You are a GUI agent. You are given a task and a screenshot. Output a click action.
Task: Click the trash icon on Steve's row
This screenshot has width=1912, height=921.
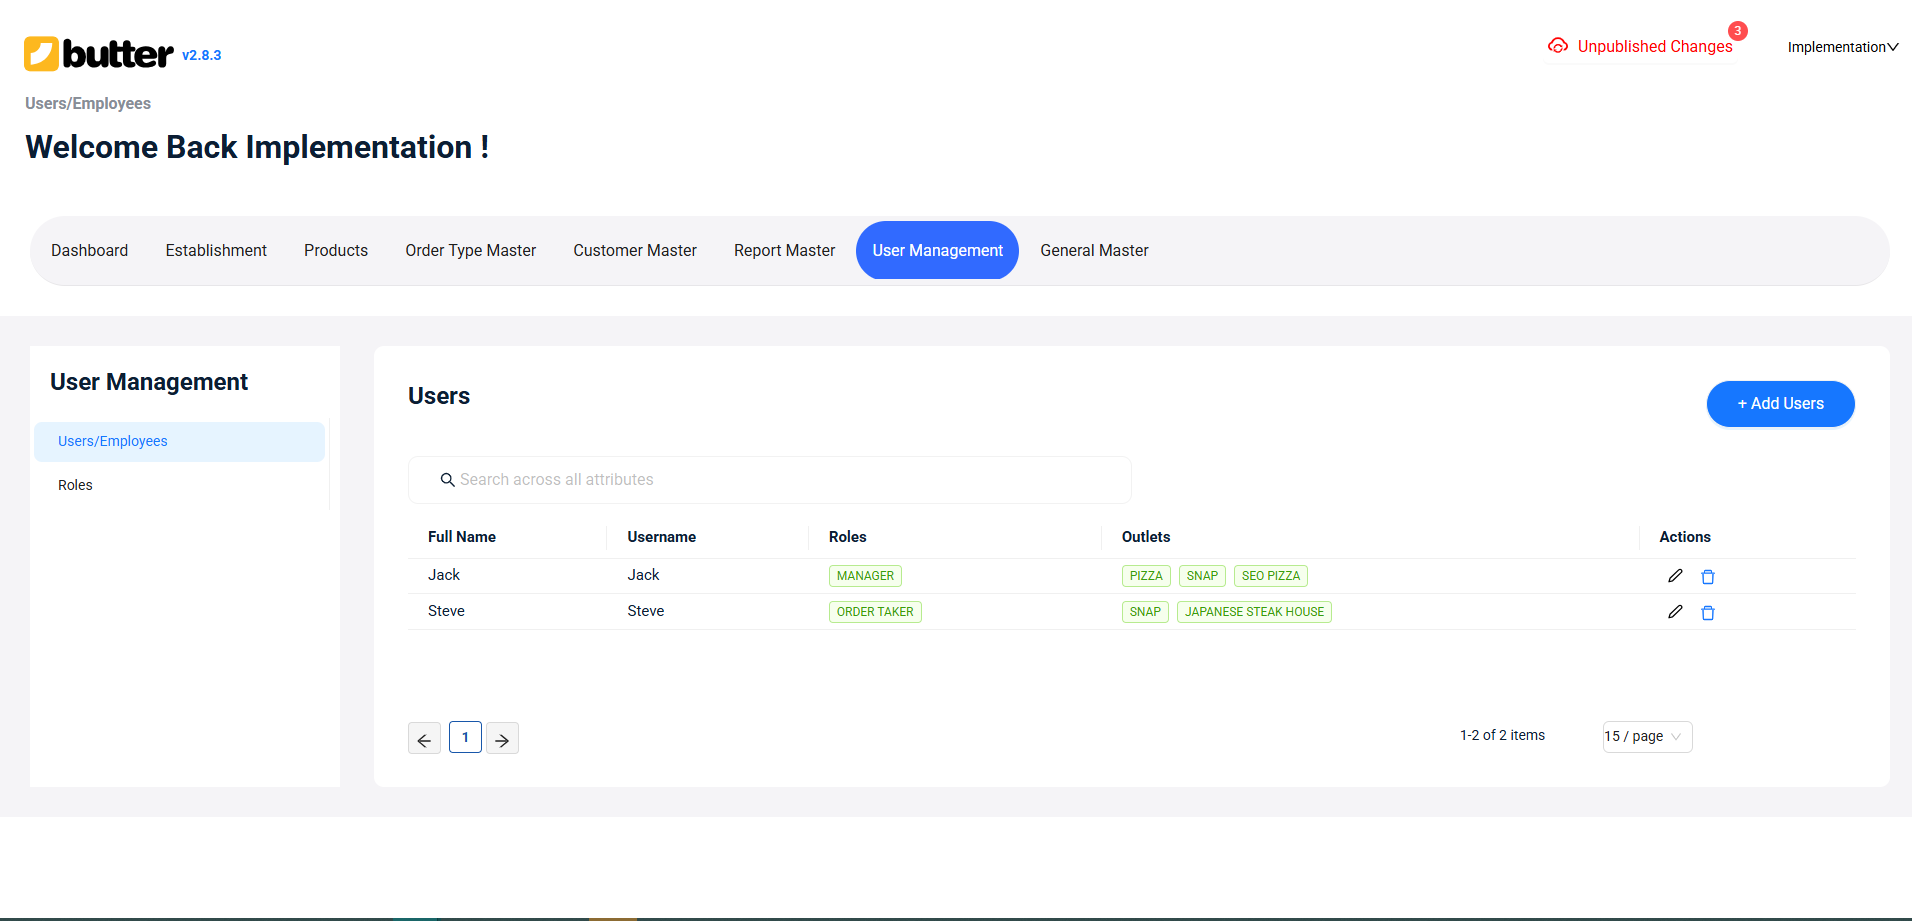point(1707,612)
